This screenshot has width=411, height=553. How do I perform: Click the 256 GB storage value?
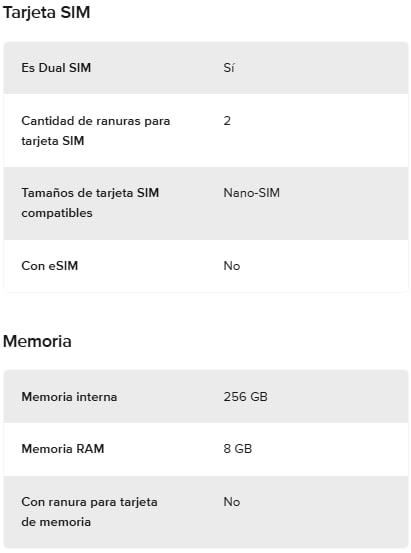click(246, 397)
